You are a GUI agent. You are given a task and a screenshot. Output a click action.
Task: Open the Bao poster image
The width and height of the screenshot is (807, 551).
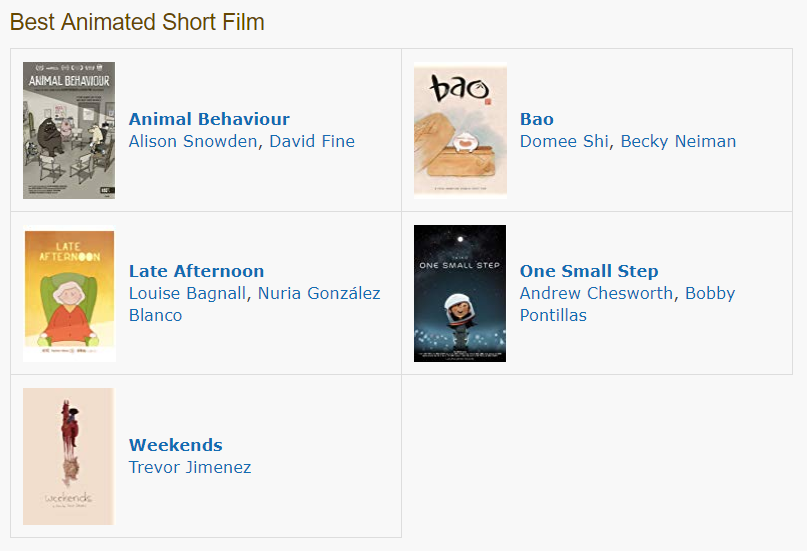pyautogui.click(x=460, y=130)
